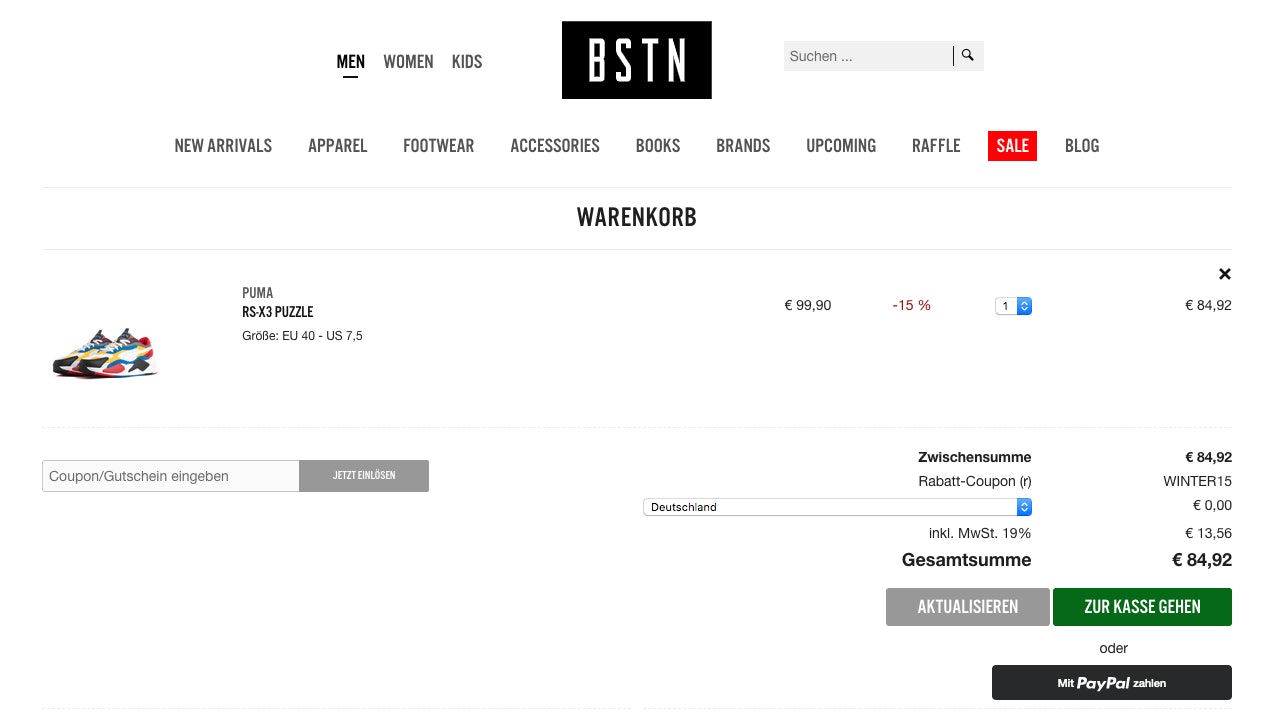Remove the Puma item with X icon
Screen dimensions: 1271x722
1224,274
